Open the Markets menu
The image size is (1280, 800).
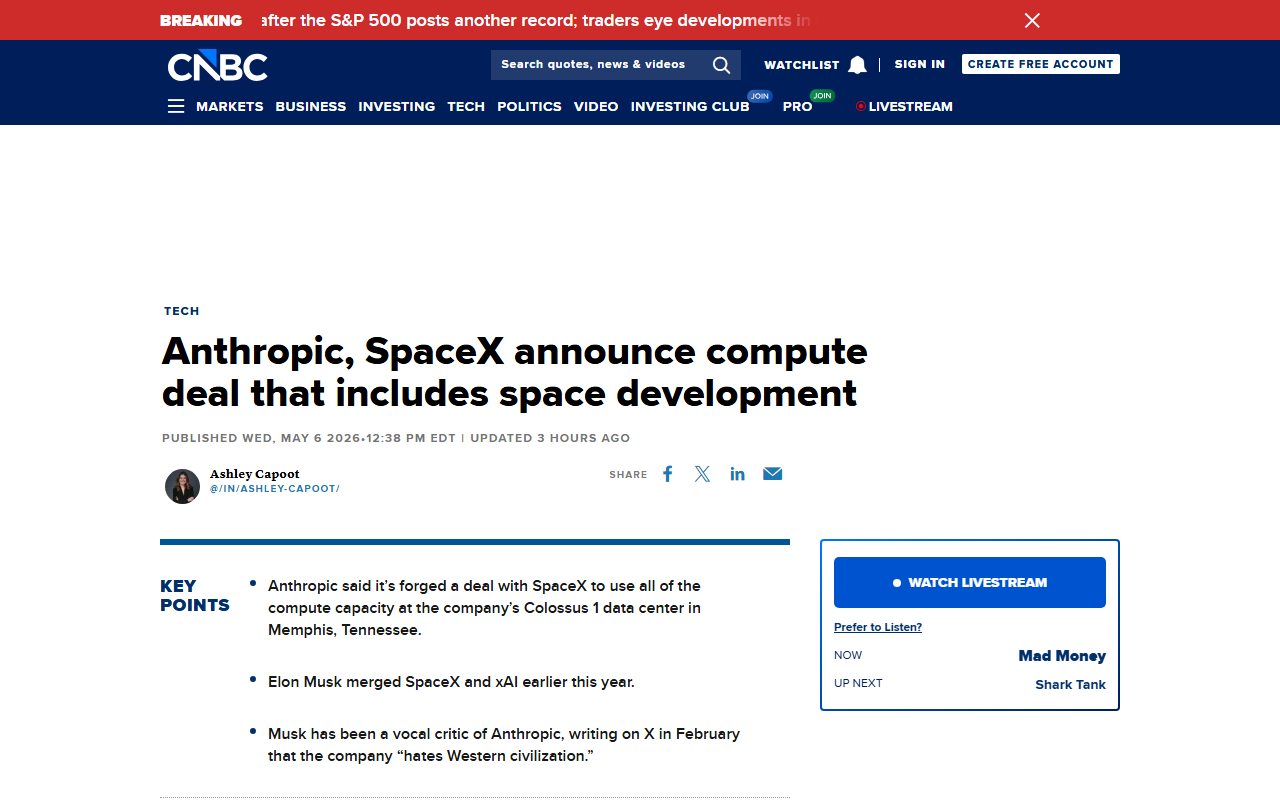(230, 106)
